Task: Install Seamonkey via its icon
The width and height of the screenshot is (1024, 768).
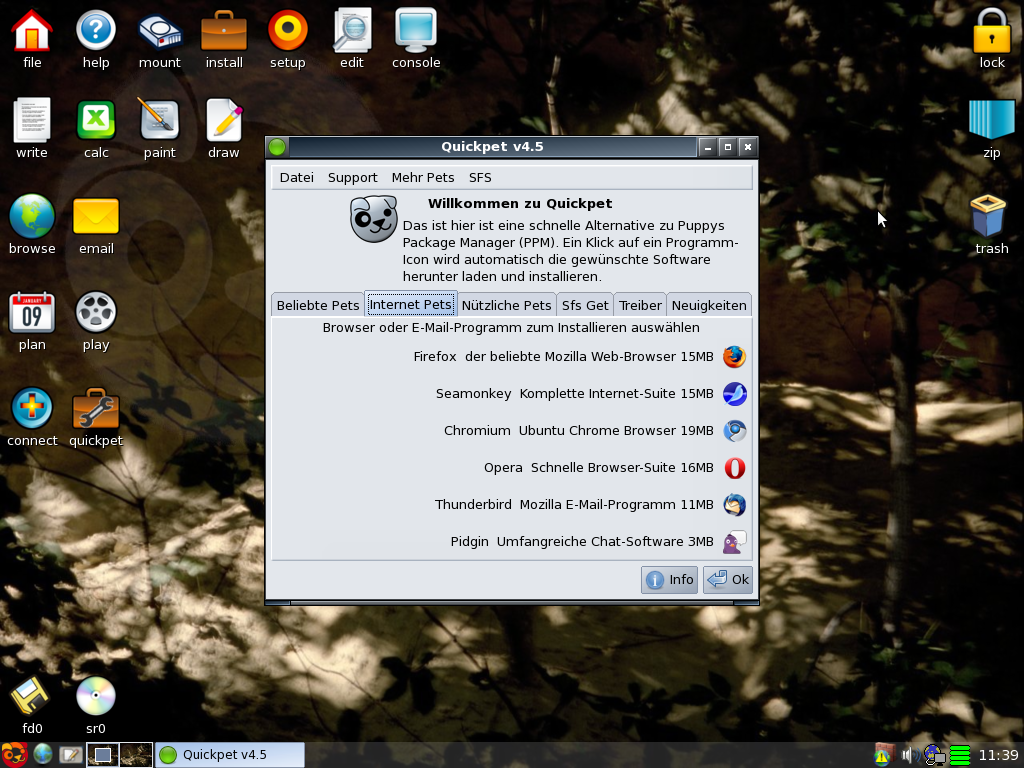Action: (734, 394)
